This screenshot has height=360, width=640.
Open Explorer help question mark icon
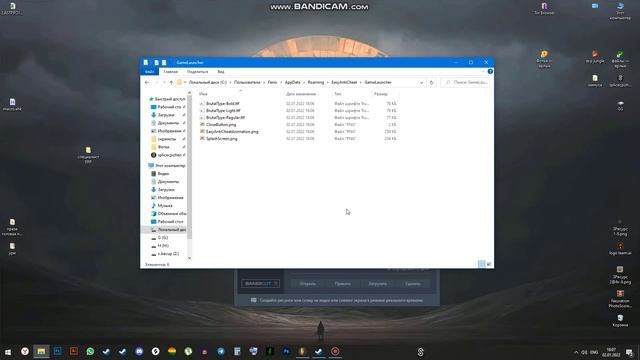click(x=490, y=71)
